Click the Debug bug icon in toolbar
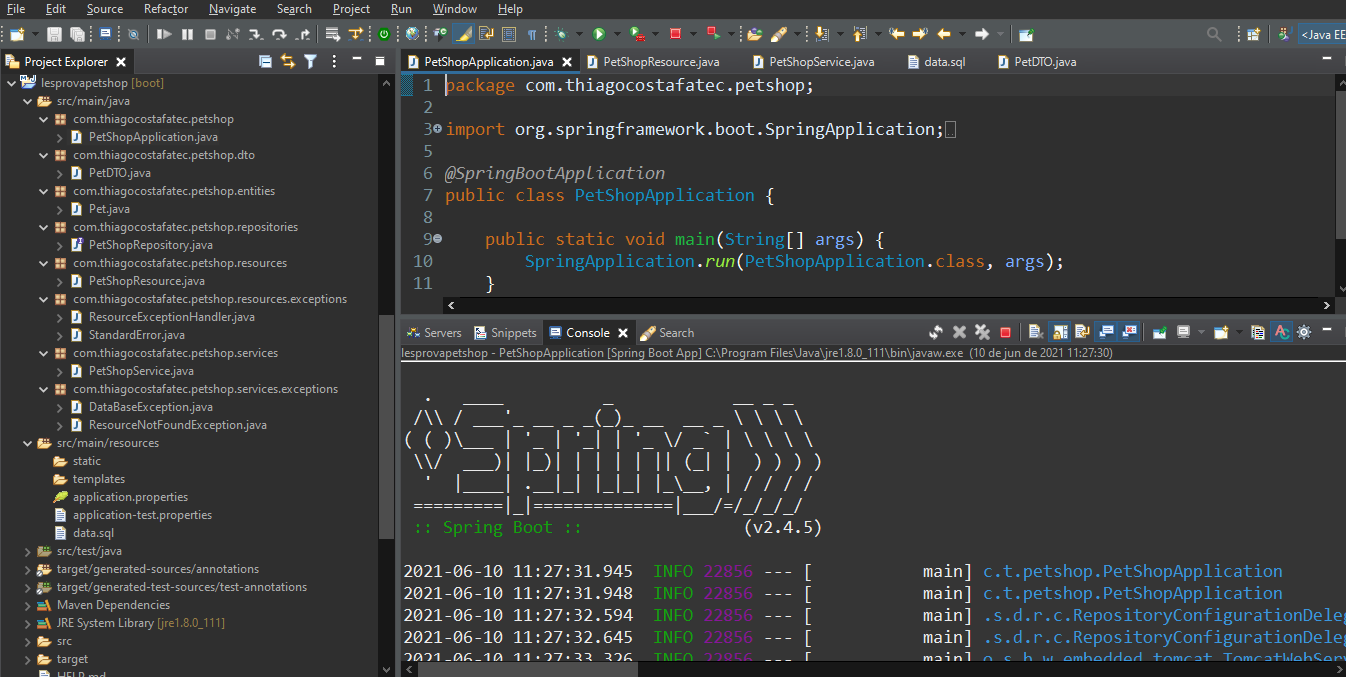This screenshot has height=677, width=1346. pyautogui.click(x=562, y=34)
